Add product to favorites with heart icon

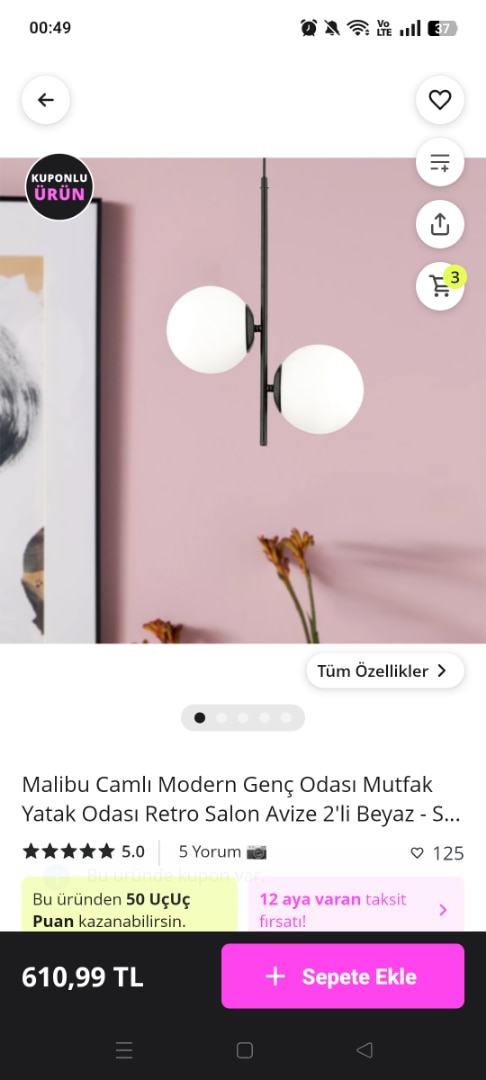tap(440, 100)
